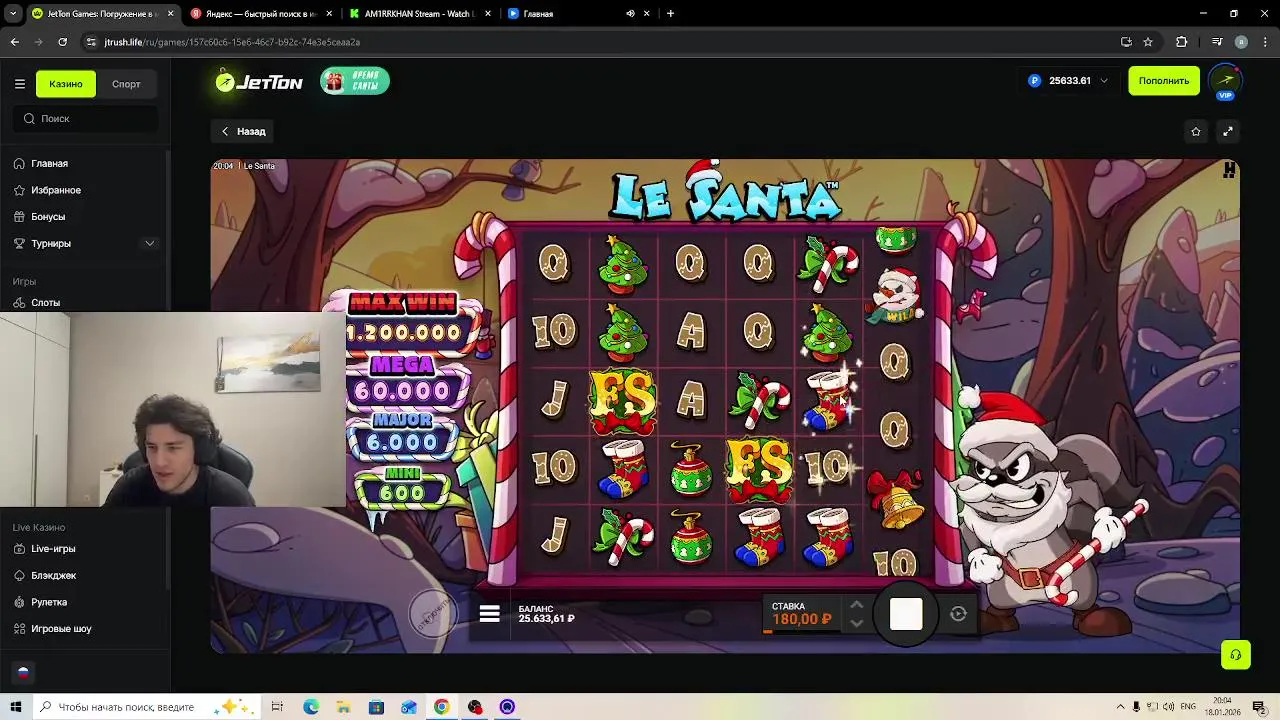Image resolution: width=1280 pixels, height=720 pixels.
Task: Open the volume control in the tray
Action: point(1168,707)
